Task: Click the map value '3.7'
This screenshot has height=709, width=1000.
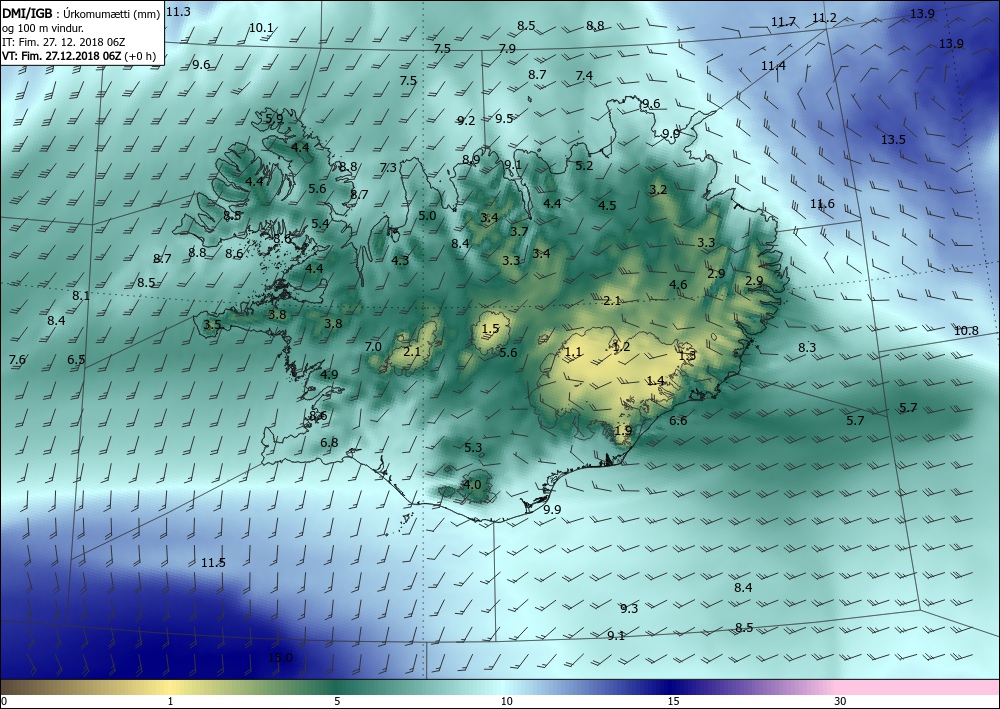Action: (519, 231)
